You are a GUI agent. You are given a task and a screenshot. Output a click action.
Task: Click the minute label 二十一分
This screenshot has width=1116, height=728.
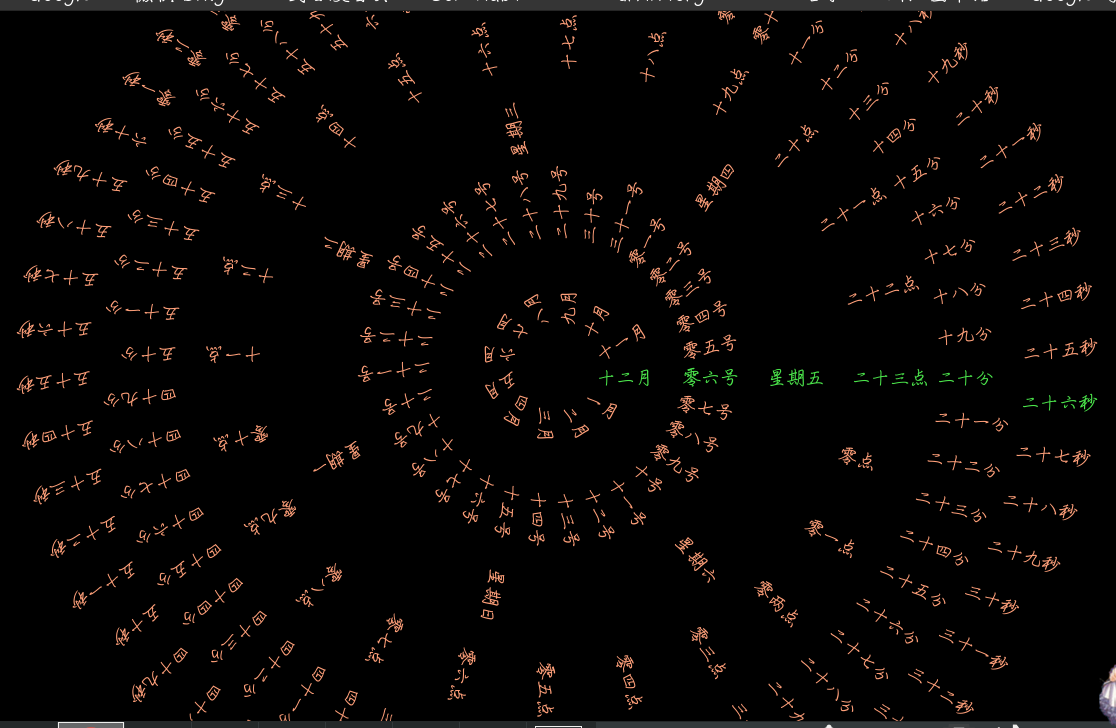click(972, 421)
